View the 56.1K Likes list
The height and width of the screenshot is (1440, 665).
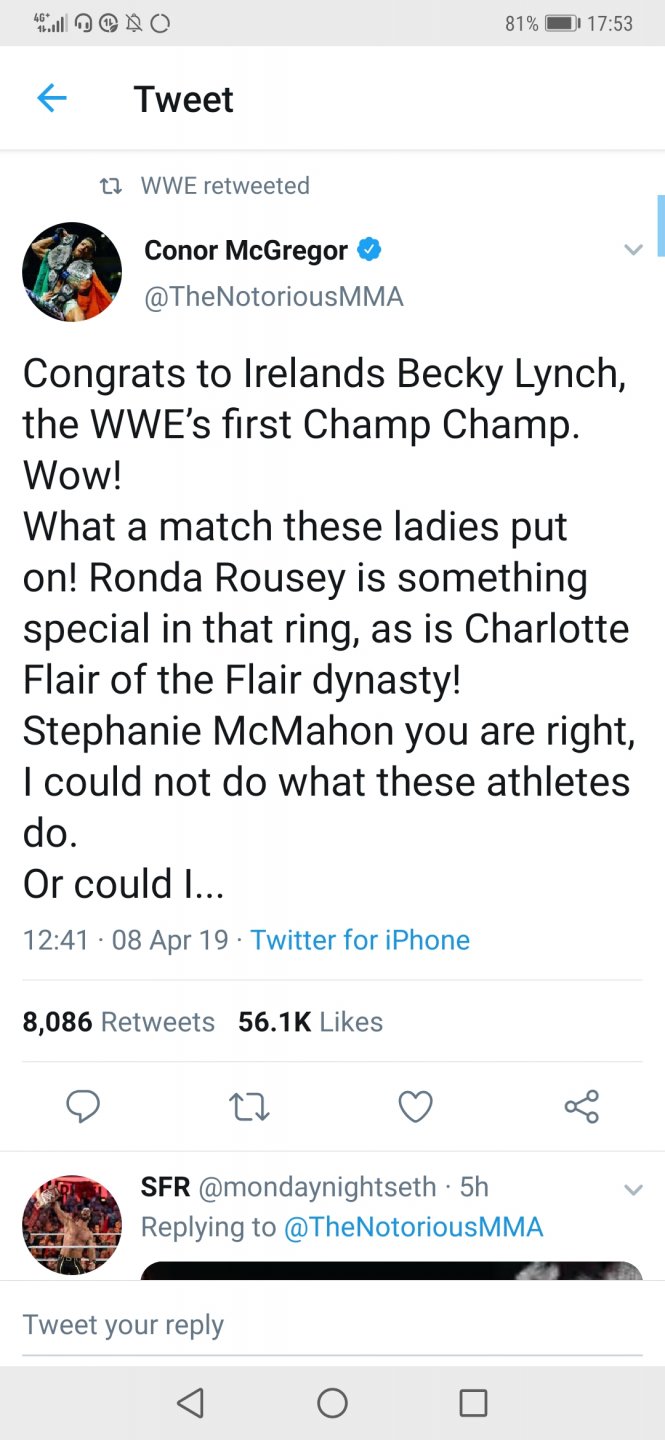point(310,1022)
